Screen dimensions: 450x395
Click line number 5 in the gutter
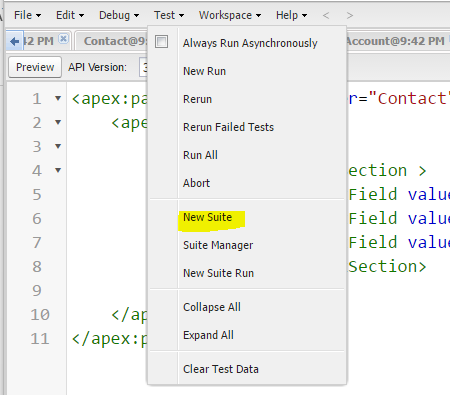point(37,194)
